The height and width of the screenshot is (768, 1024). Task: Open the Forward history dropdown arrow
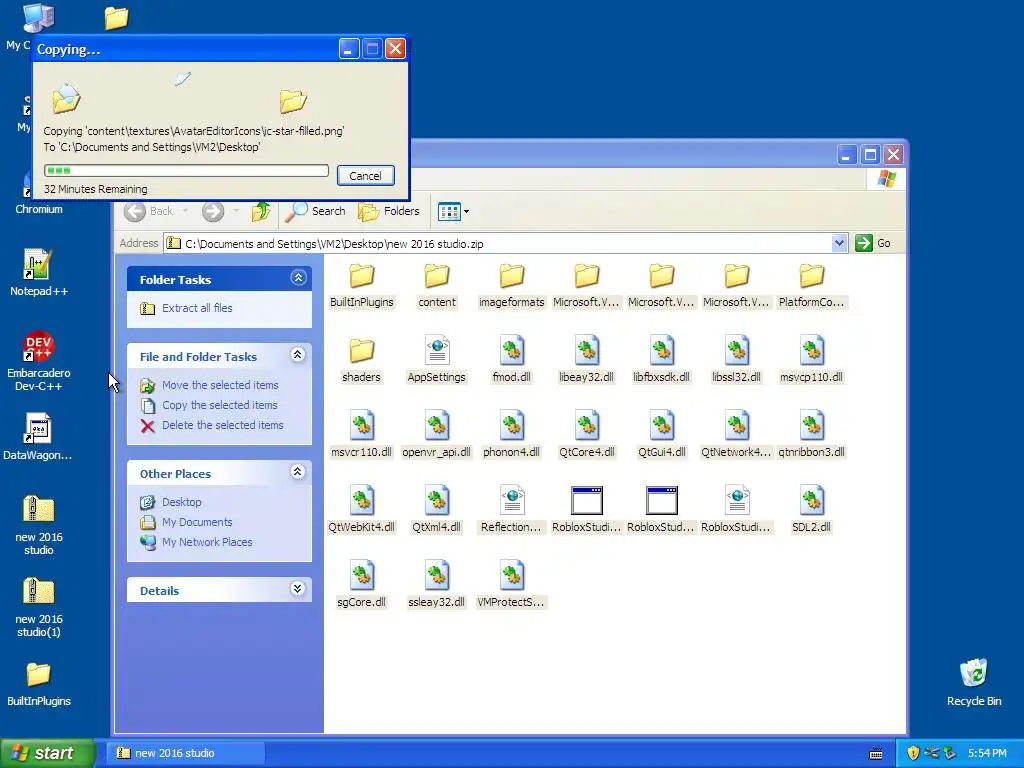[236, 211]
